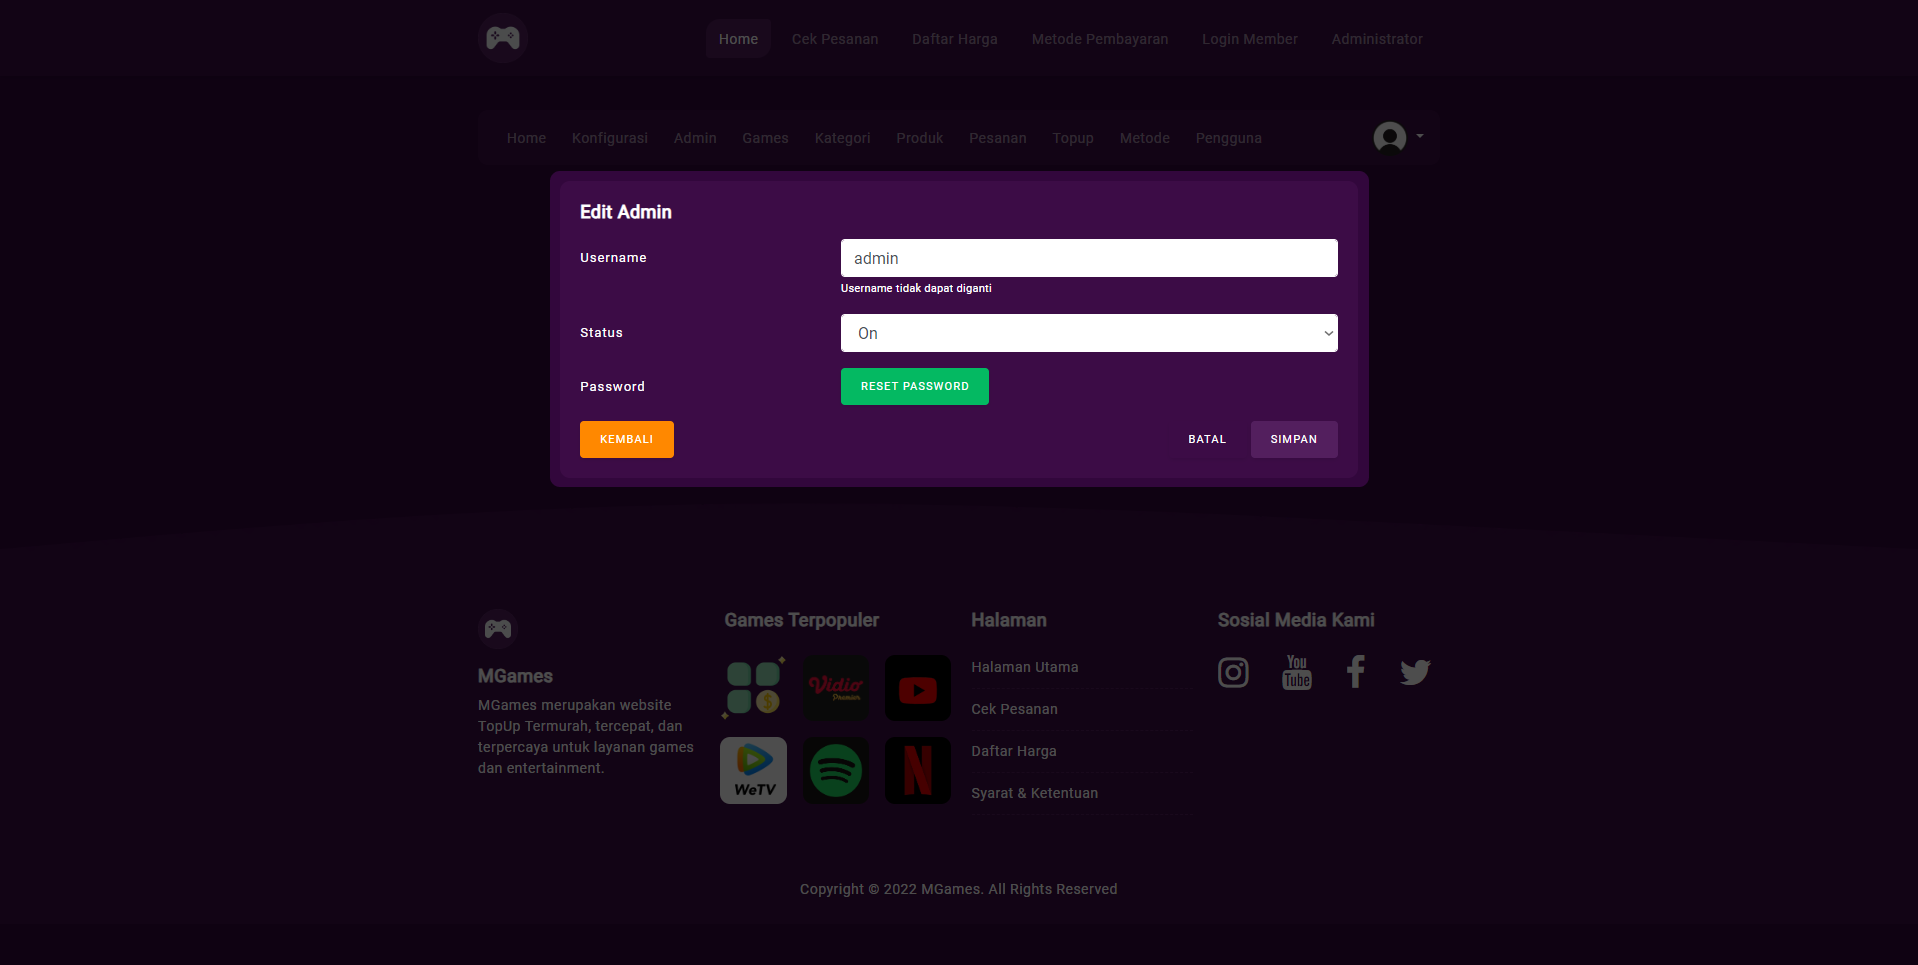The height and width of the screenshot is (965, 1918).
Task: Click the footer MGames gamepad logo
Action: pos(497,629)
